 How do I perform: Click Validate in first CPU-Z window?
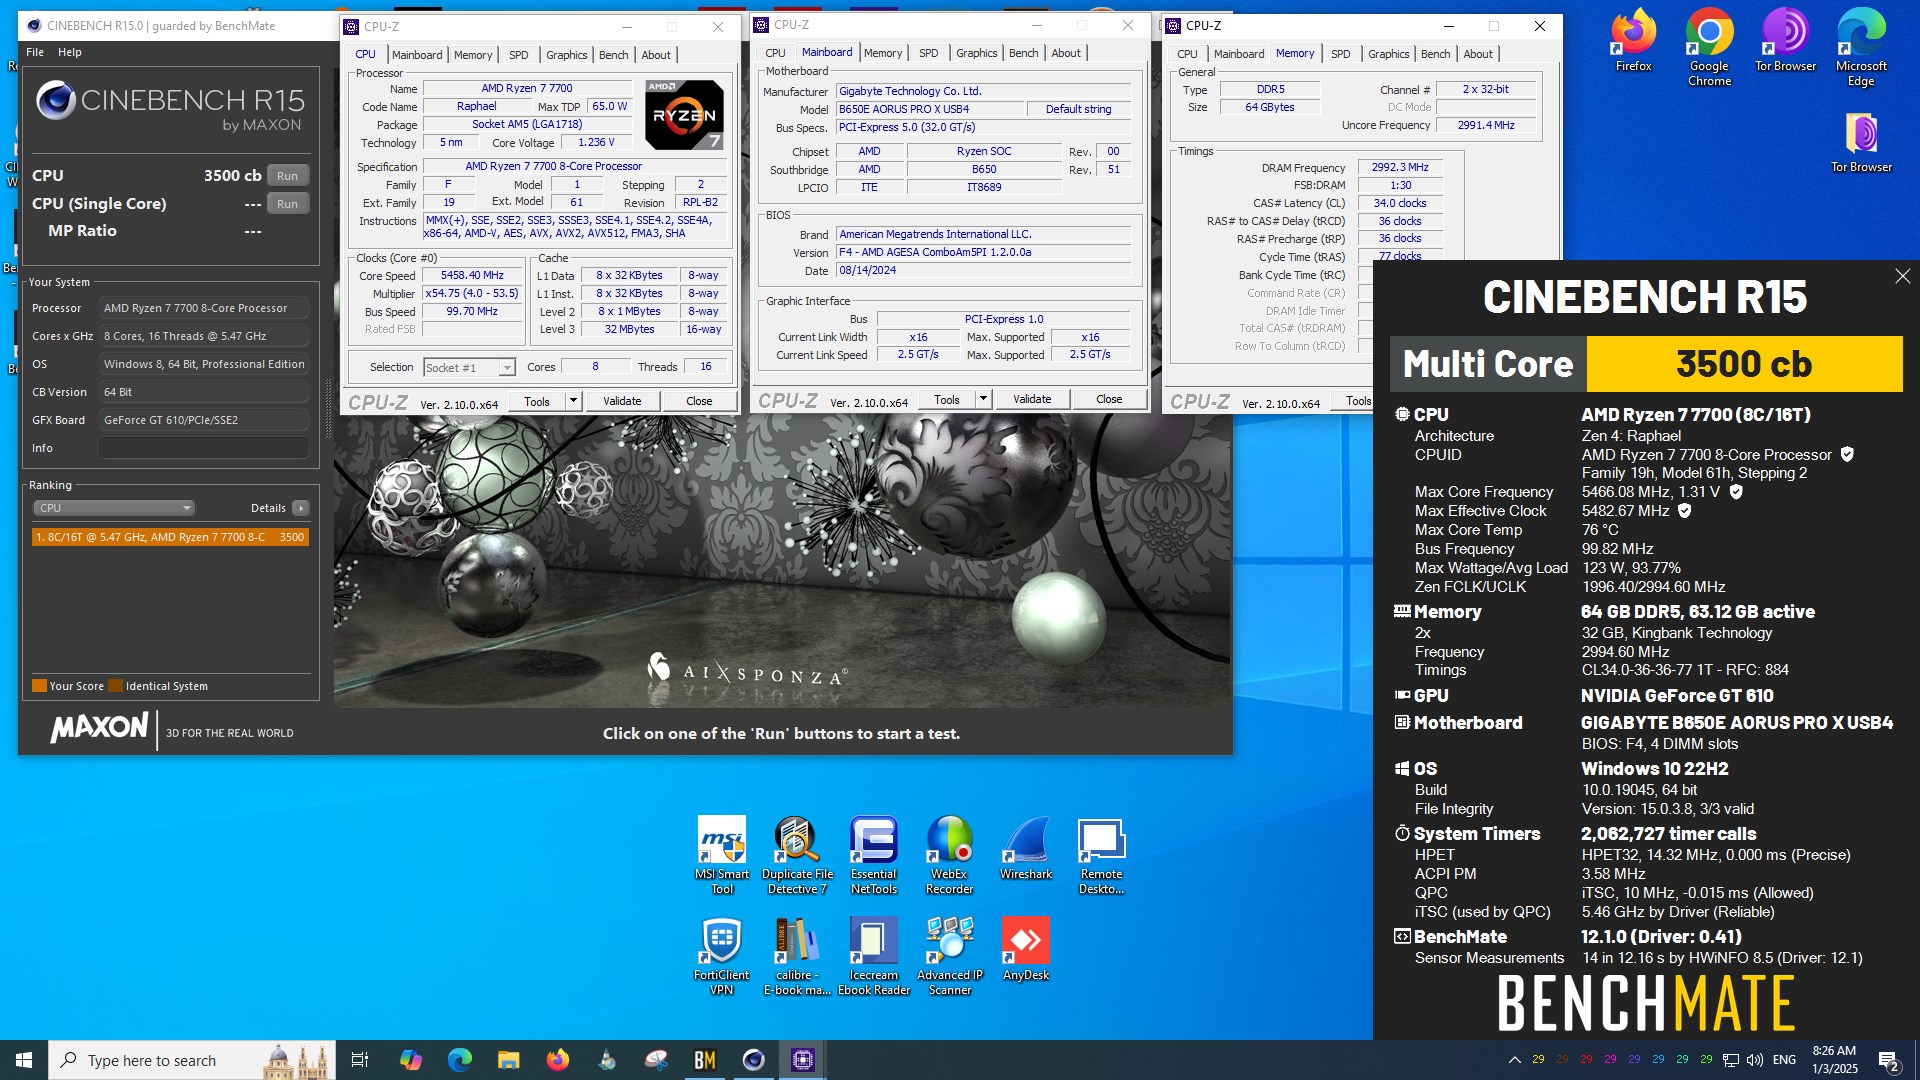[622, 401]
